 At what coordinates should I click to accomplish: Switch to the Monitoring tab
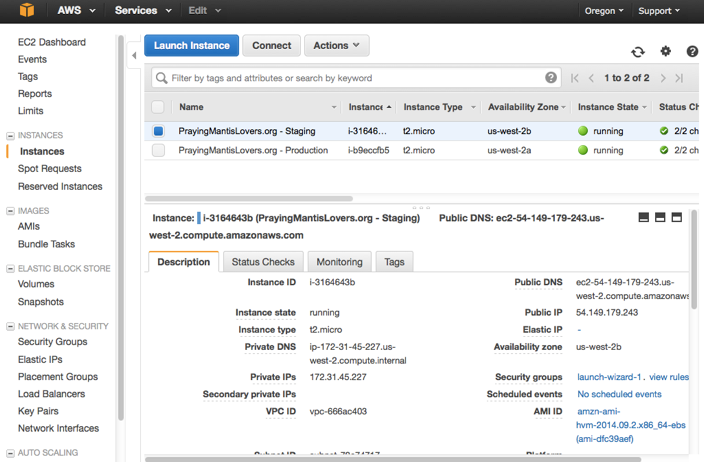click(x=339, y=262)
